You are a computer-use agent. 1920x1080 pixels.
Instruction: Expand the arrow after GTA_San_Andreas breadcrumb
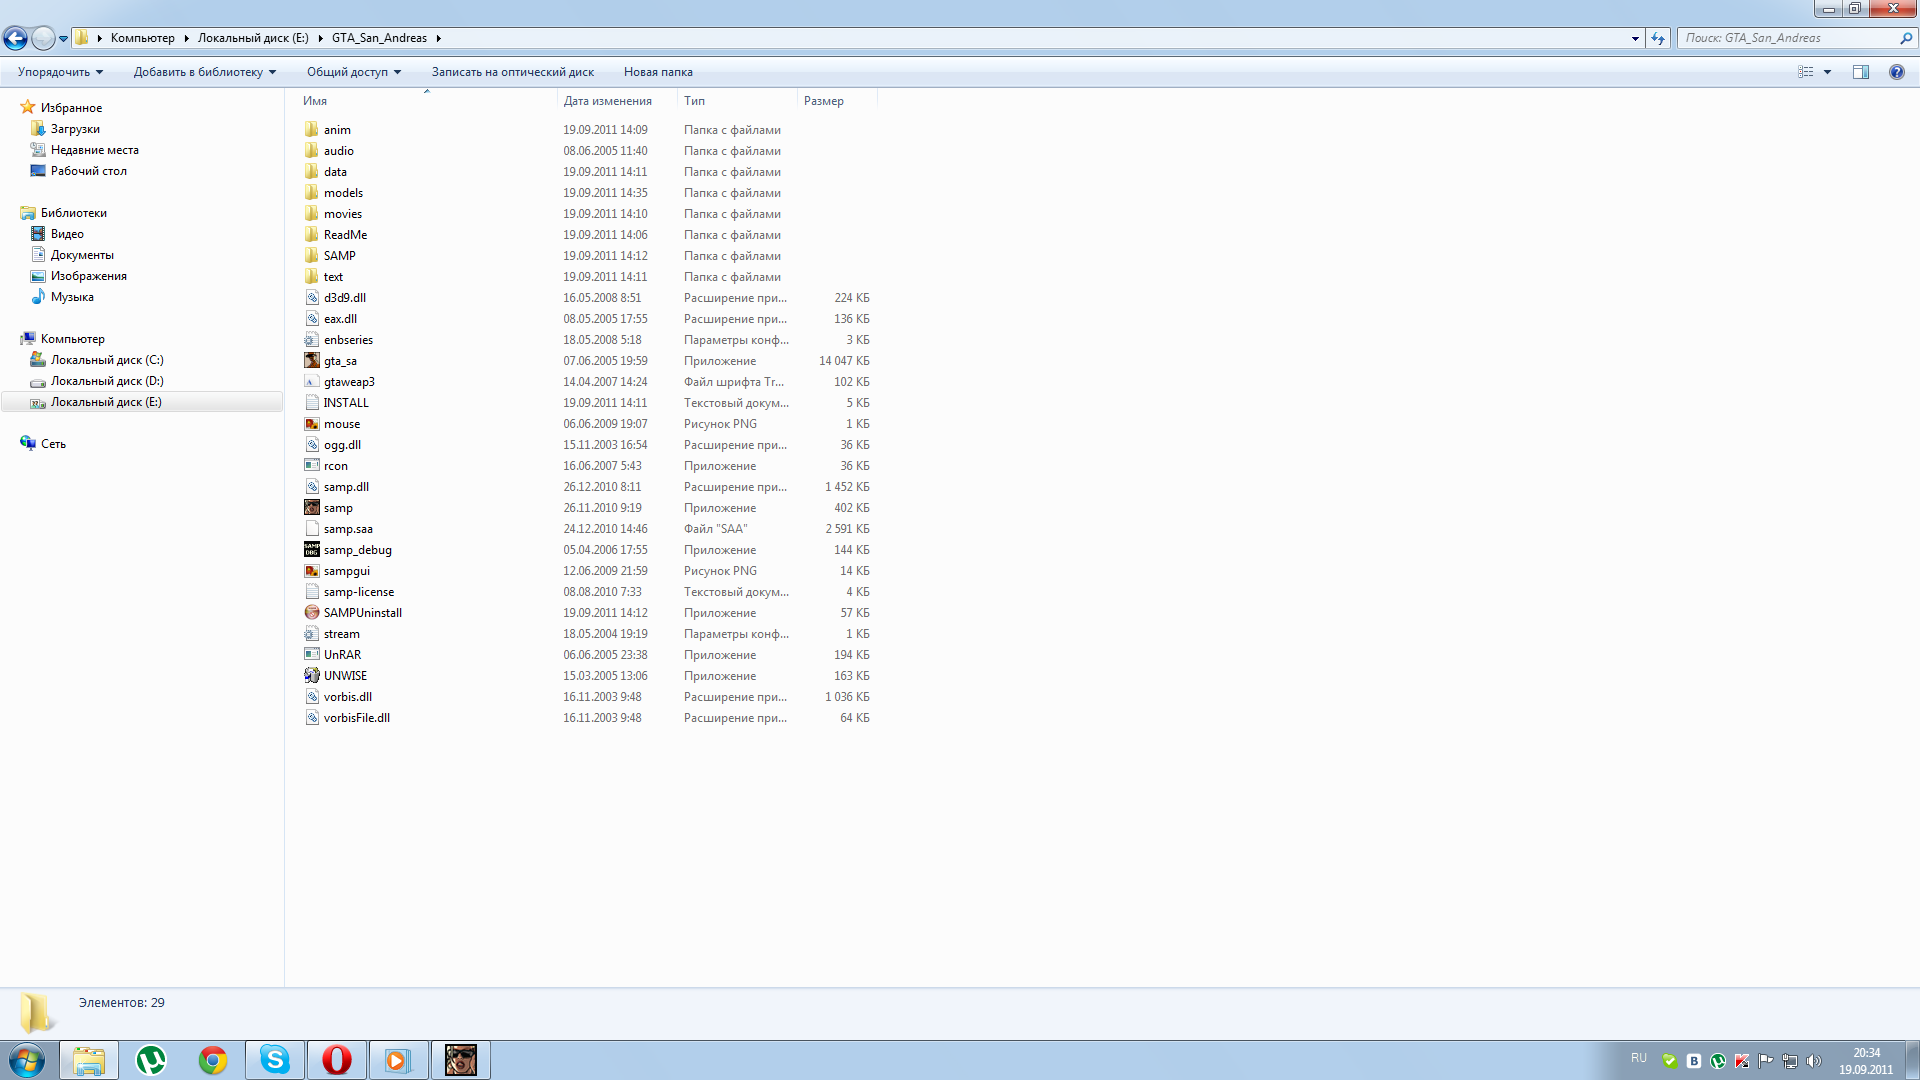click(438, 38)
